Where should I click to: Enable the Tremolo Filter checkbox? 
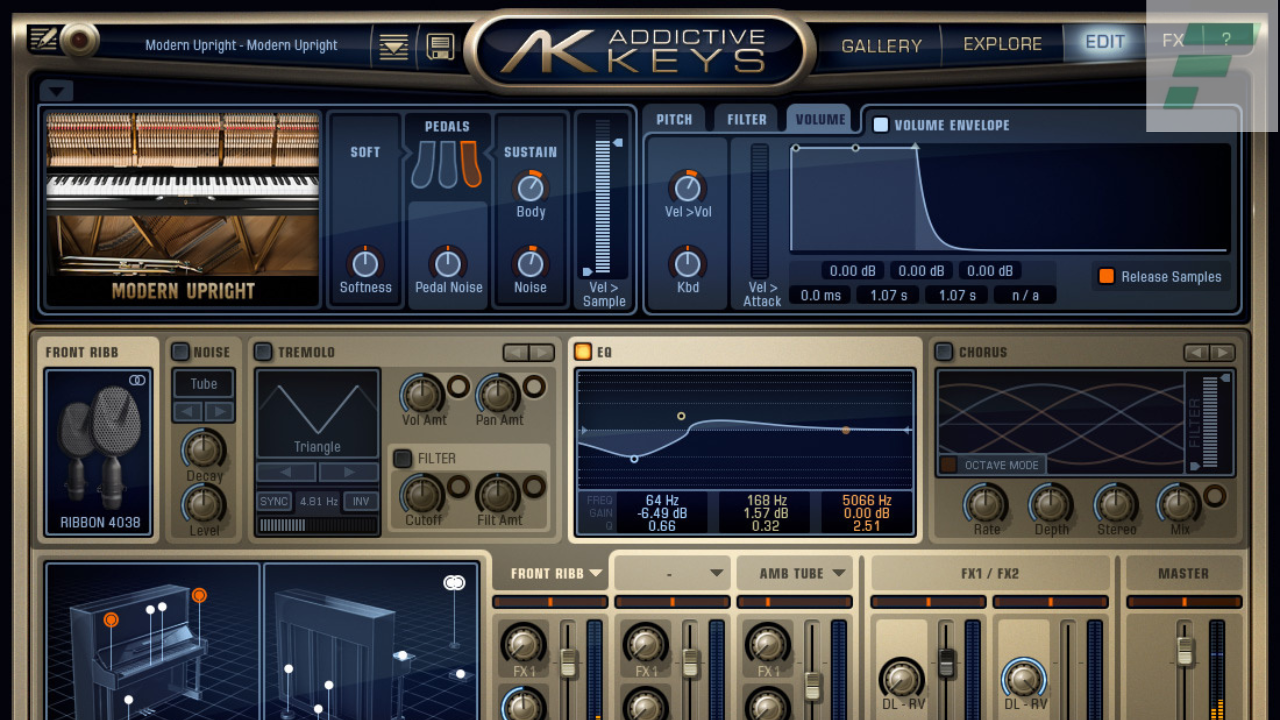click(x=403, y=458)
